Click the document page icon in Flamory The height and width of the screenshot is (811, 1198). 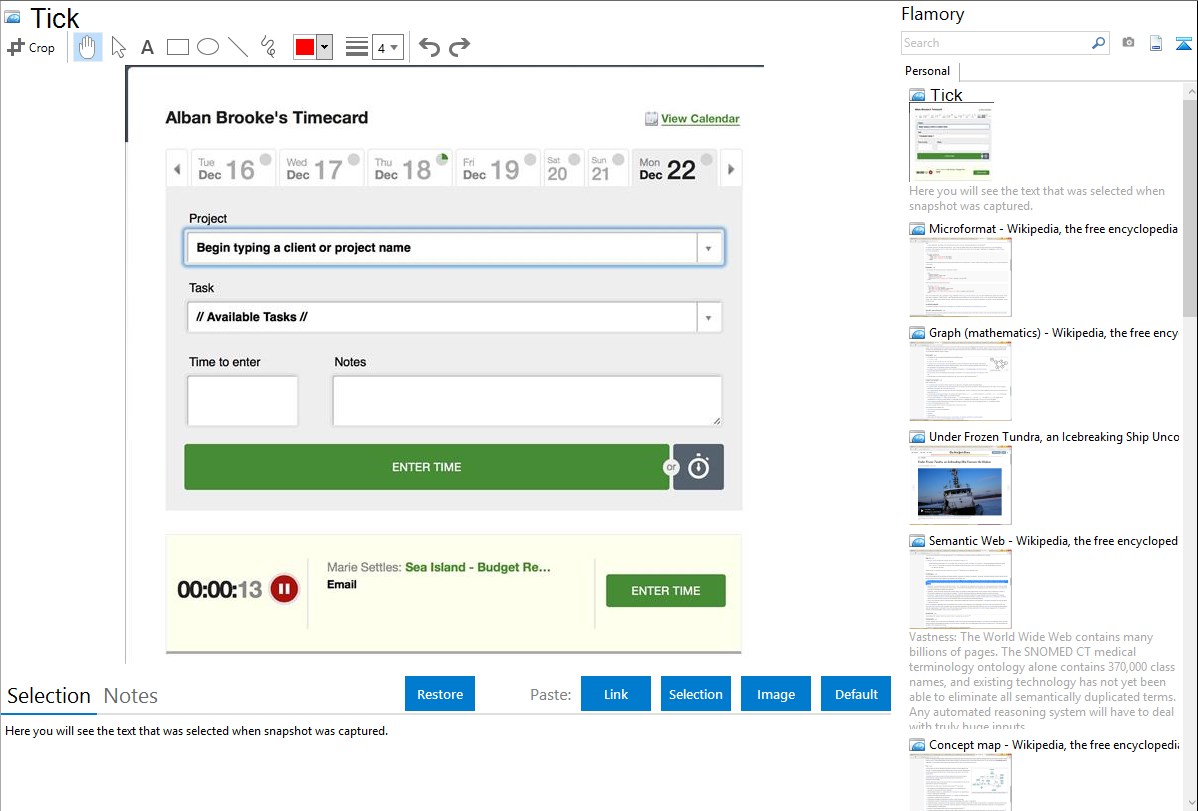[x=1156, y=43]
